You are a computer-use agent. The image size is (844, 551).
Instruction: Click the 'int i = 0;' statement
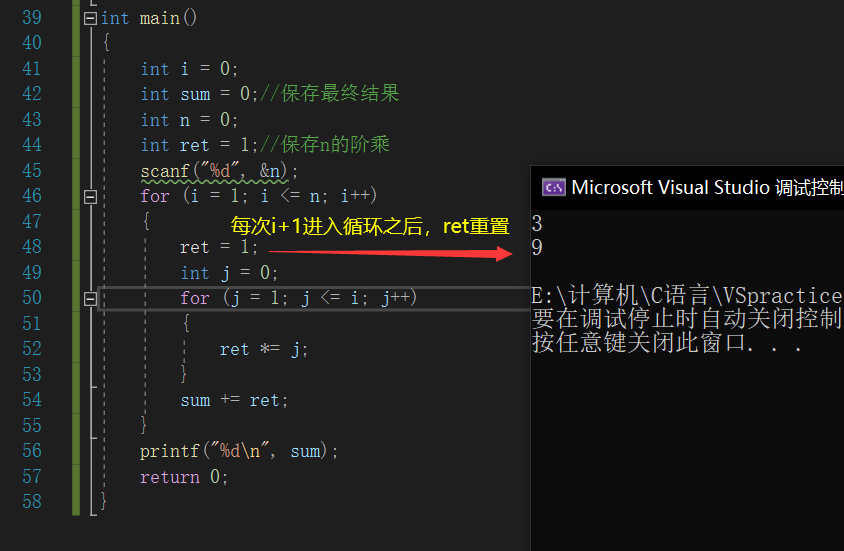189,69
